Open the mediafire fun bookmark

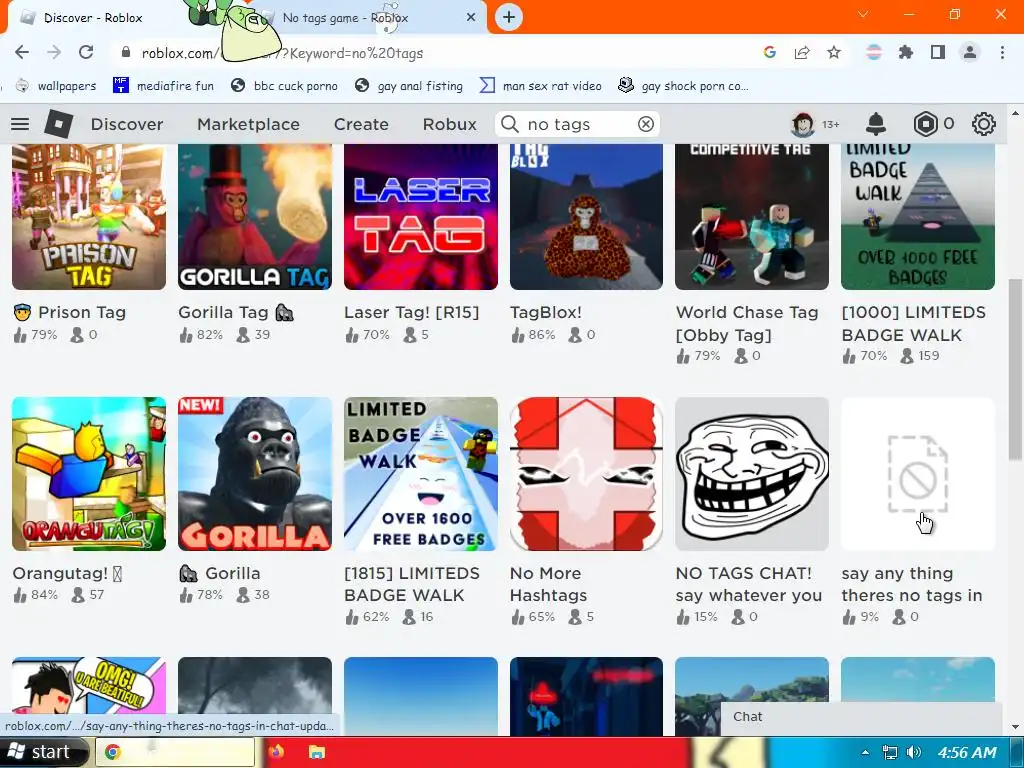pos(163,86)
